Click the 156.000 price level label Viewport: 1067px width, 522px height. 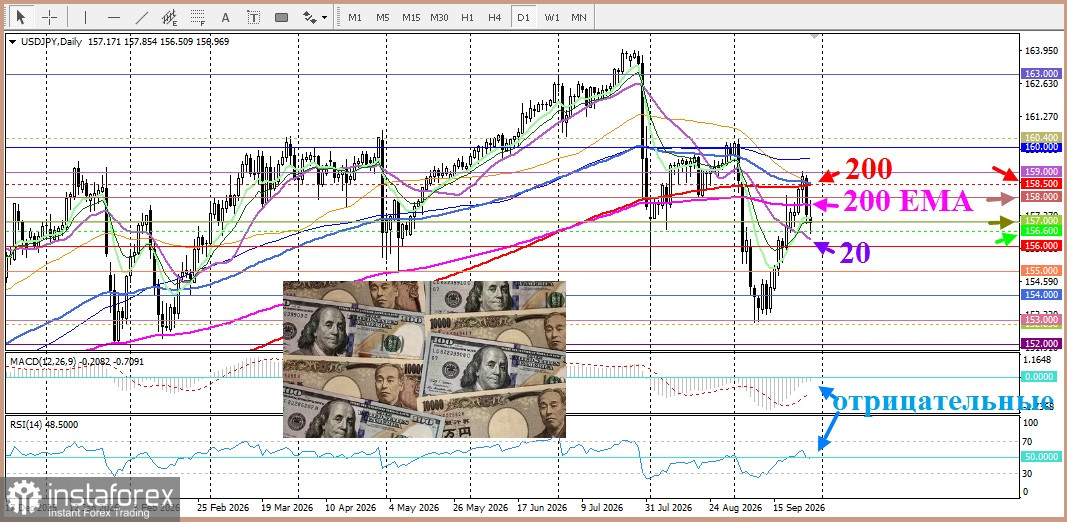(1040, 246)
